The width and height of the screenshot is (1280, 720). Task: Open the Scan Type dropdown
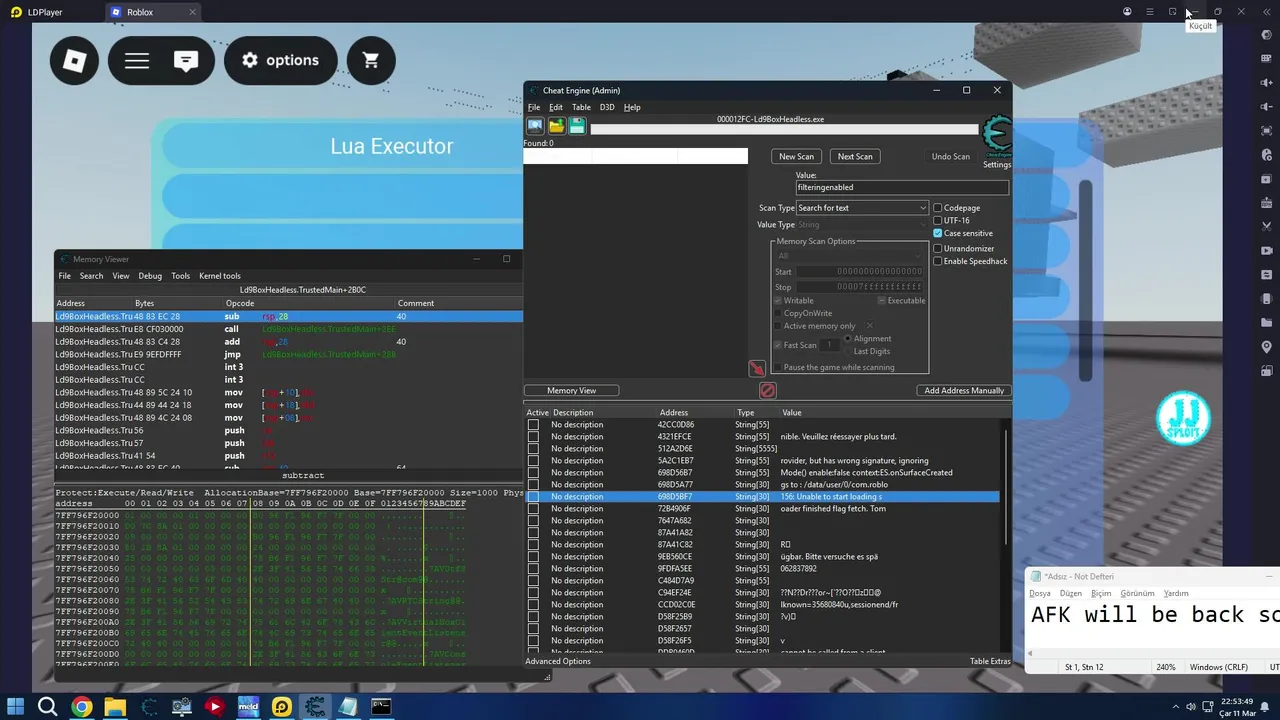tap(862, 208)
